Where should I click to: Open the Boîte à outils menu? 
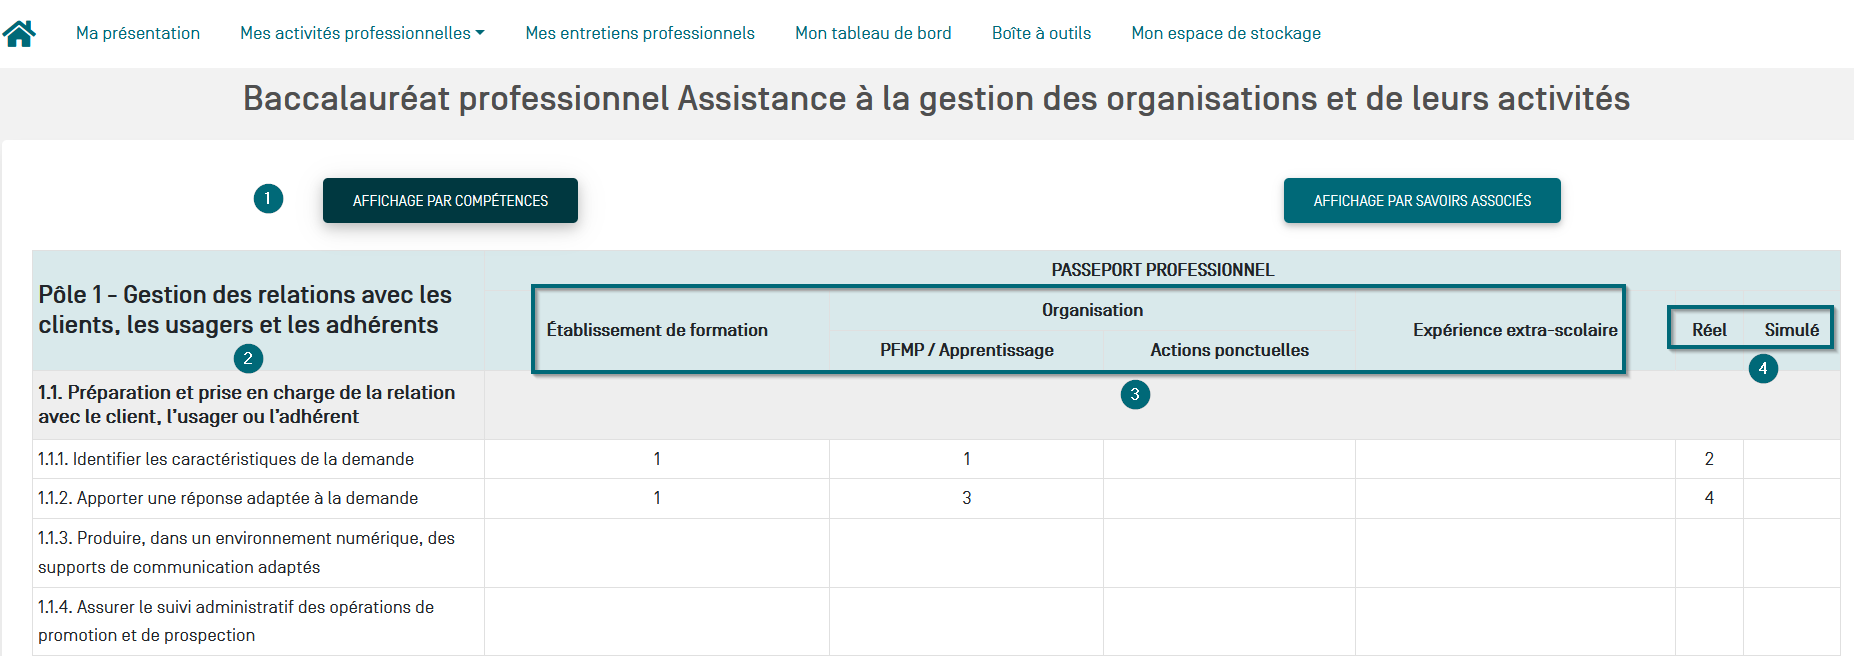click(1041, 33)
